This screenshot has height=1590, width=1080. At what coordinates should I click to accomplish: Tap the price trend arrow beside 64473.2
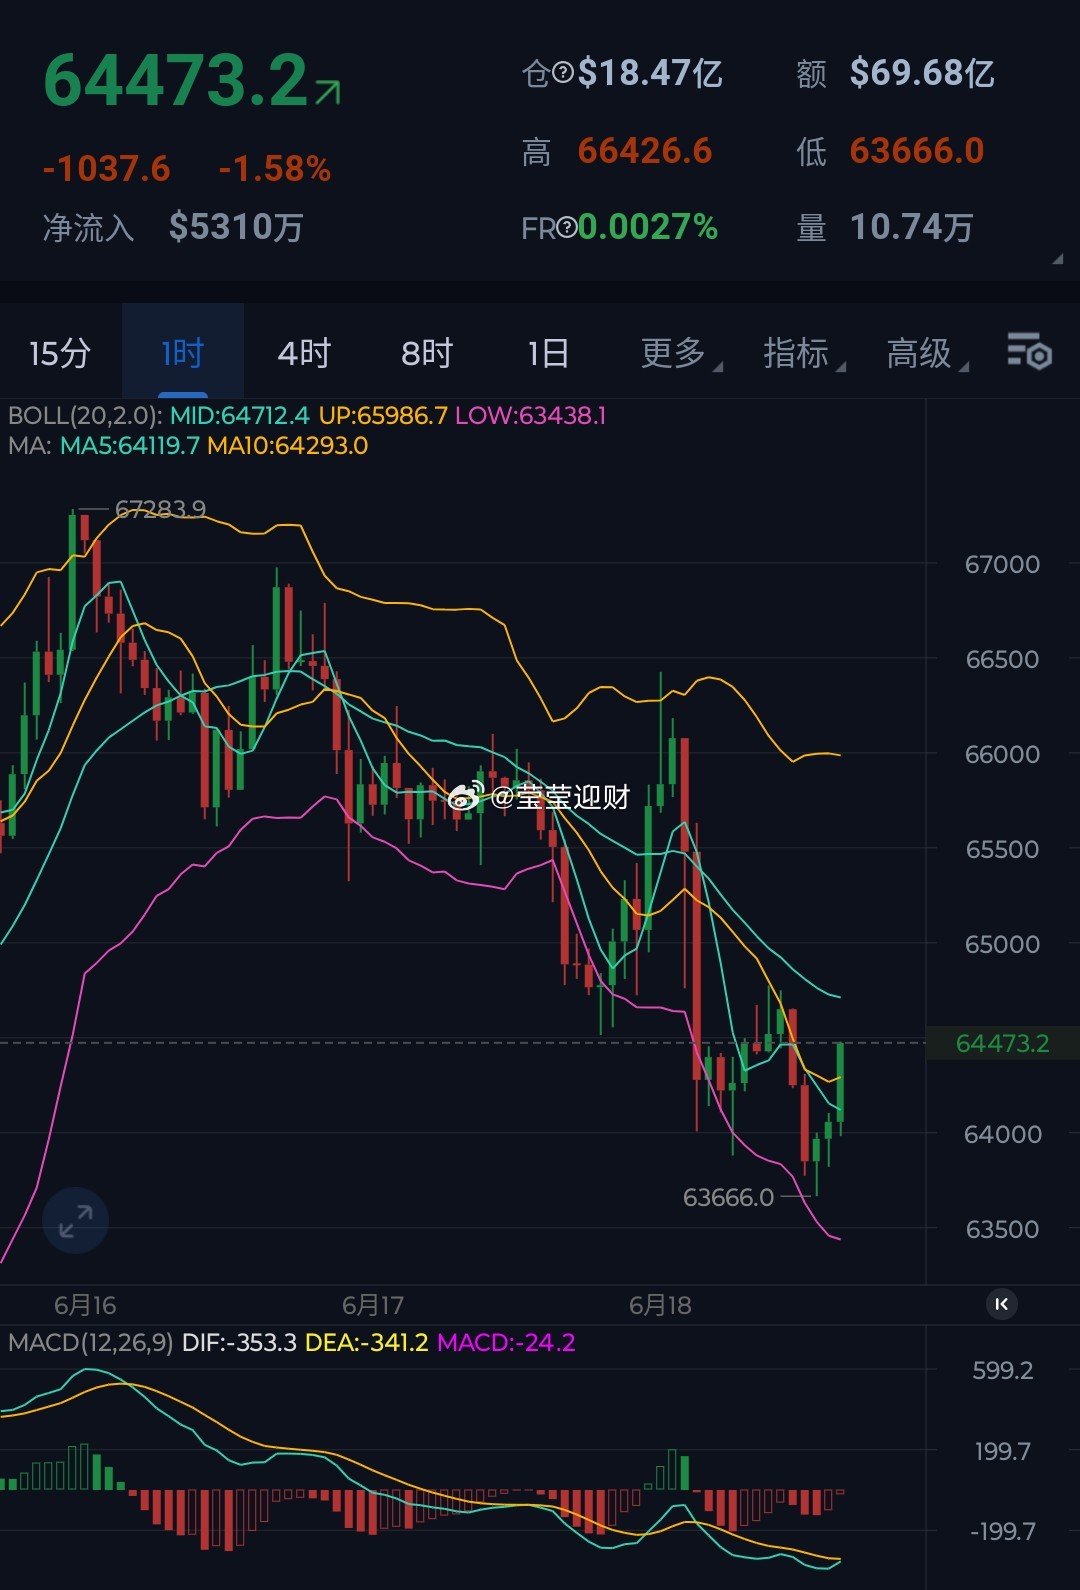click(328, 93)
